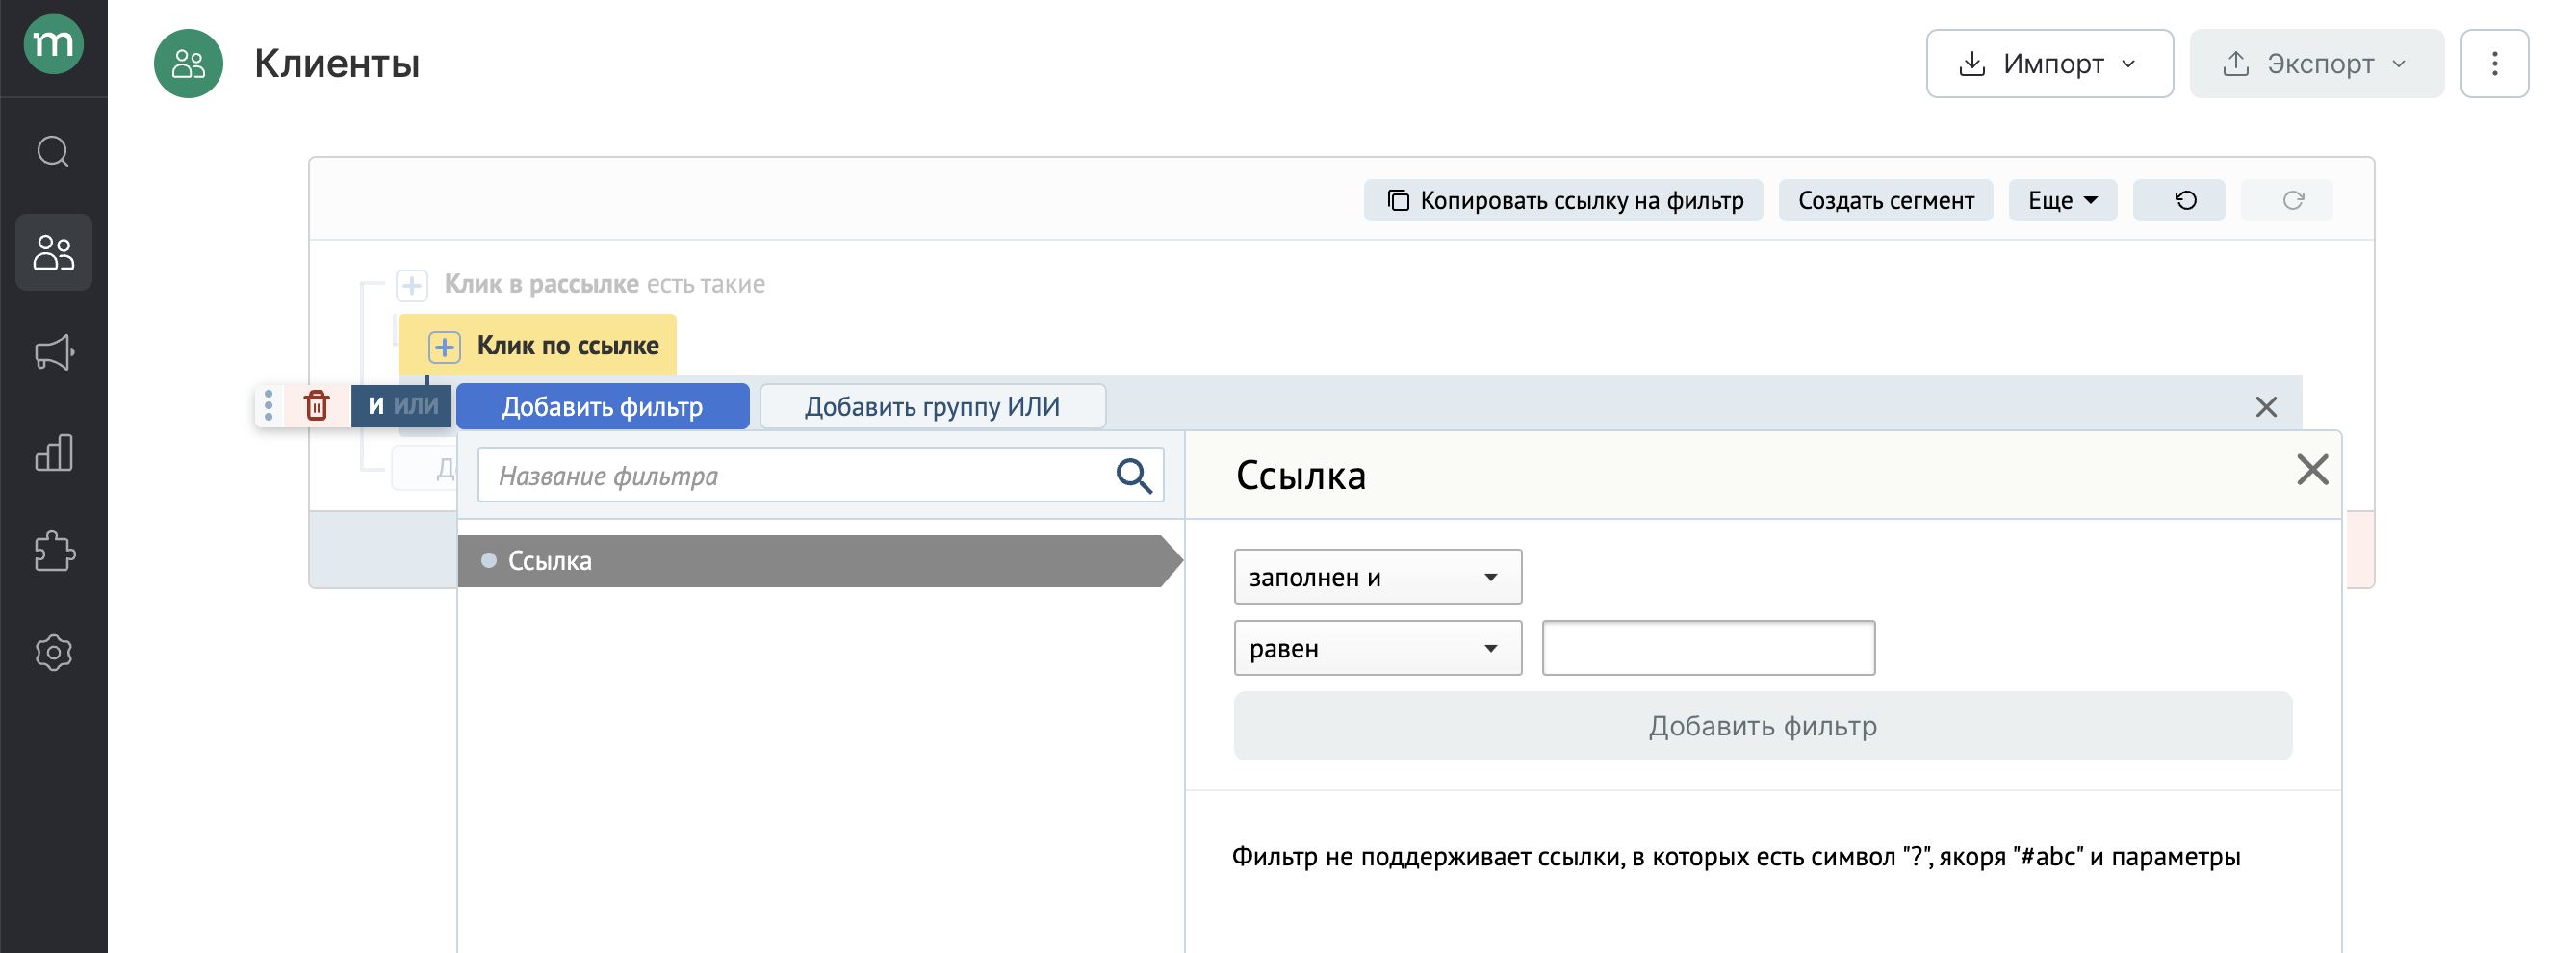2576x953 pixels.
Task: Open the campaigns megaphone icon
Action: [53, 352]
